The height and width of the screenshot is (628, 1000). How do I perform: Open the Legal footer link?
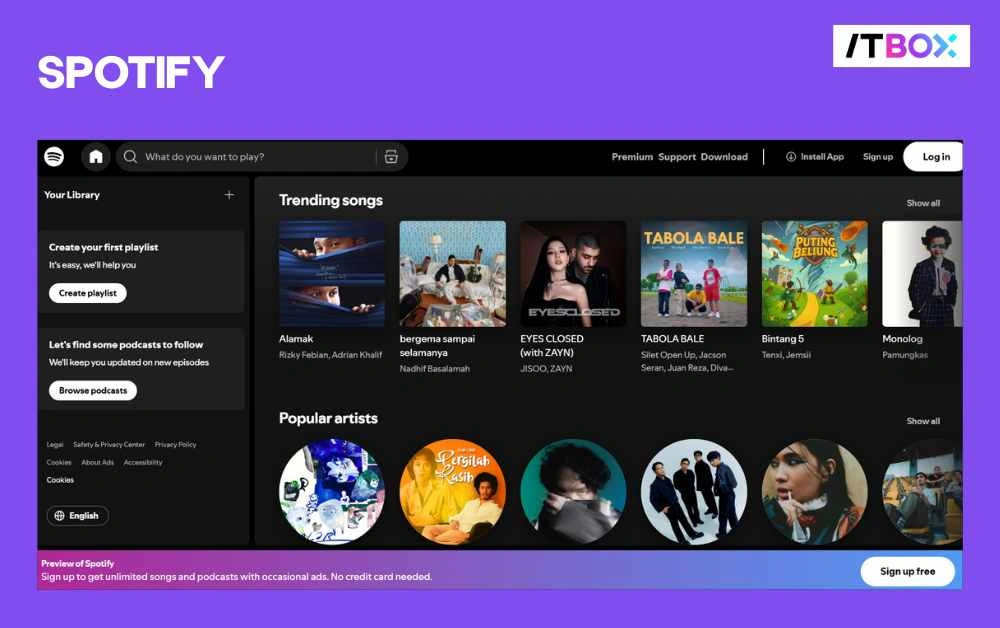click(x=55, y=445)
